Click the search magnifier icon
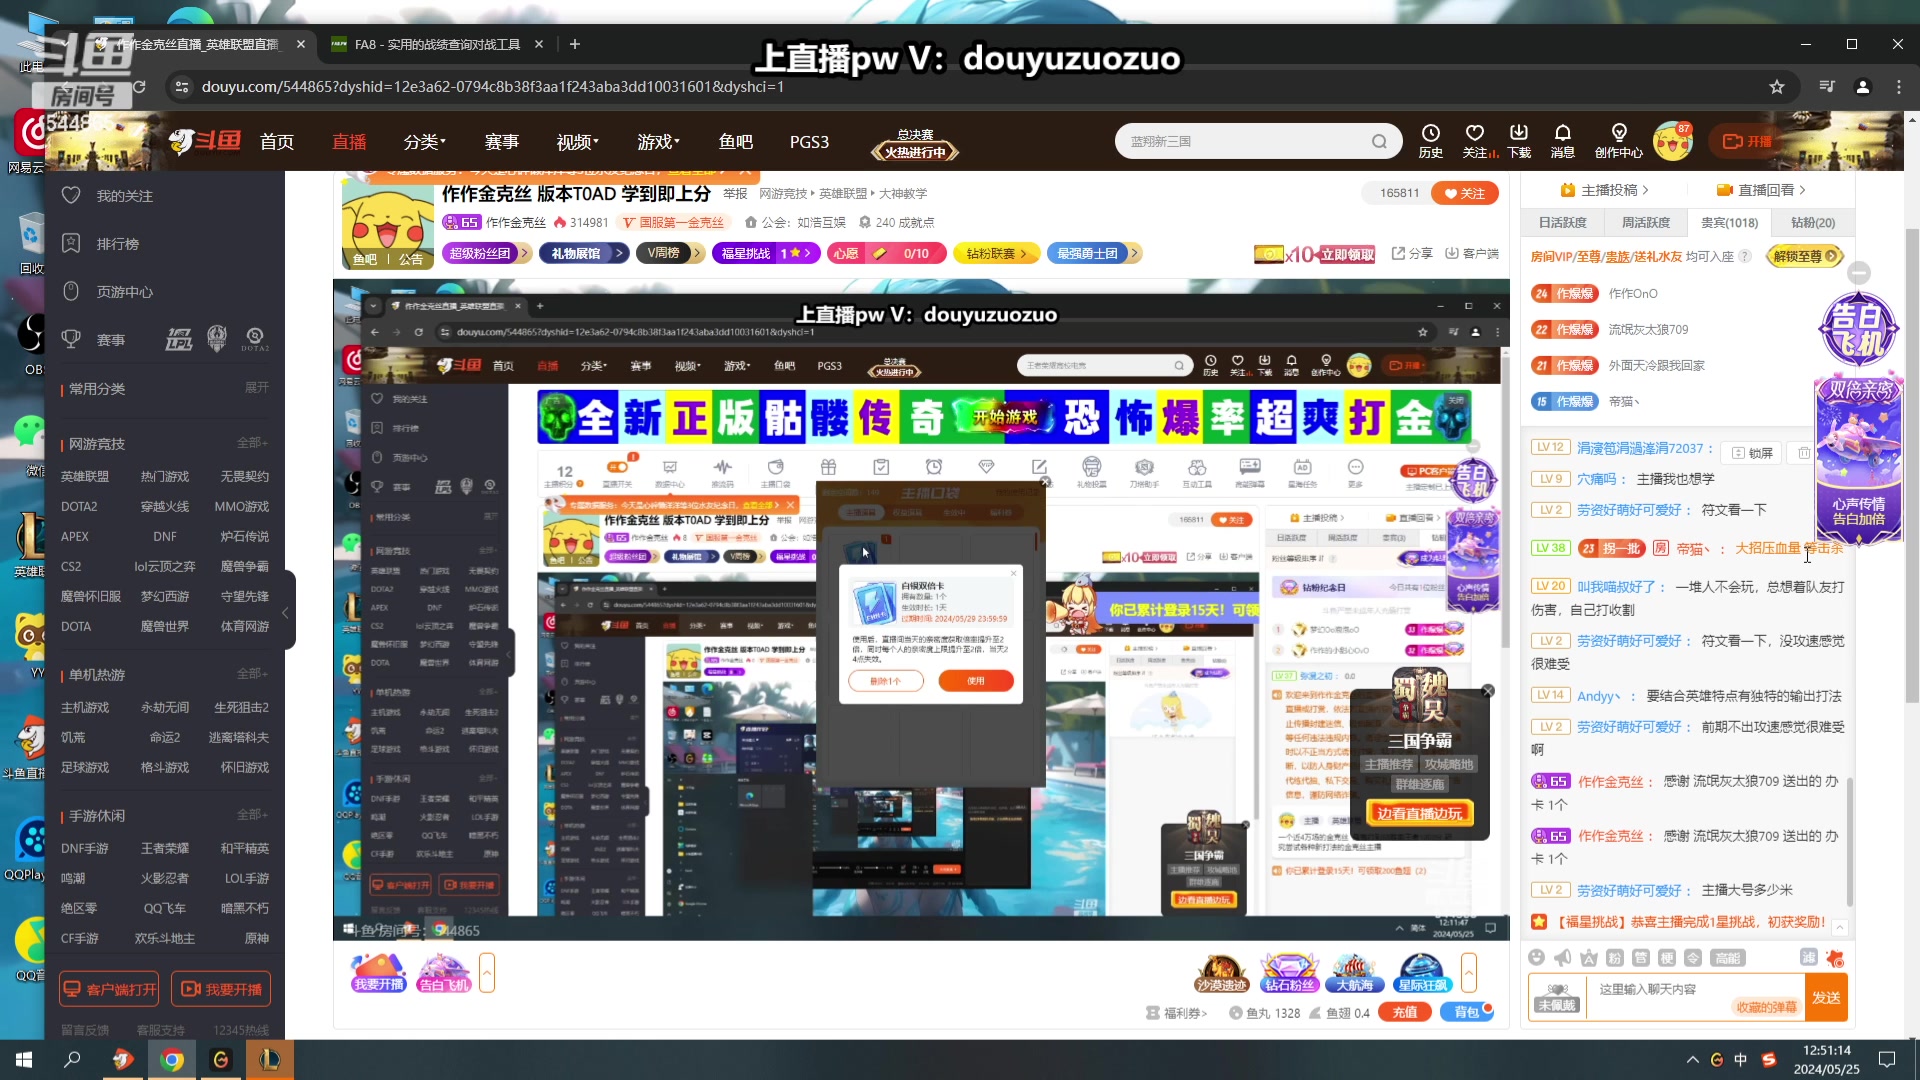Screen dimensions: 1920x1080 pos(1380,141)
